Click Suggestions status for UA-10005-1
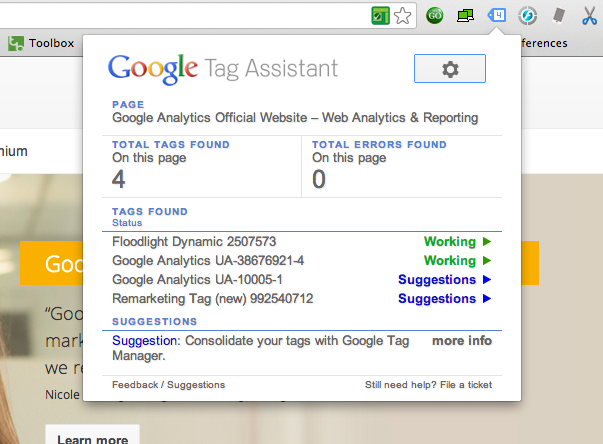Screen dimensions: 603x444 click(x=437, y=279)
